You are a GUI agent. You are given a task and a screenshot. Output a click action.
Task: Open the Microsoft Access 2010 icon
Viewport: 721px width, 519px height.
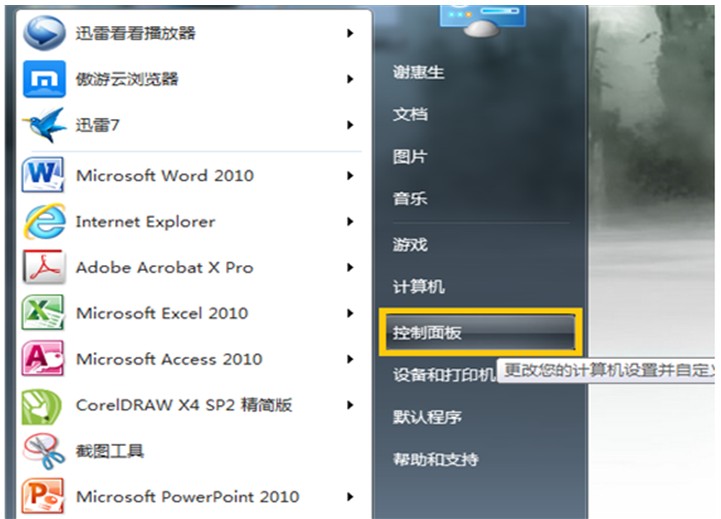(43, 359)
